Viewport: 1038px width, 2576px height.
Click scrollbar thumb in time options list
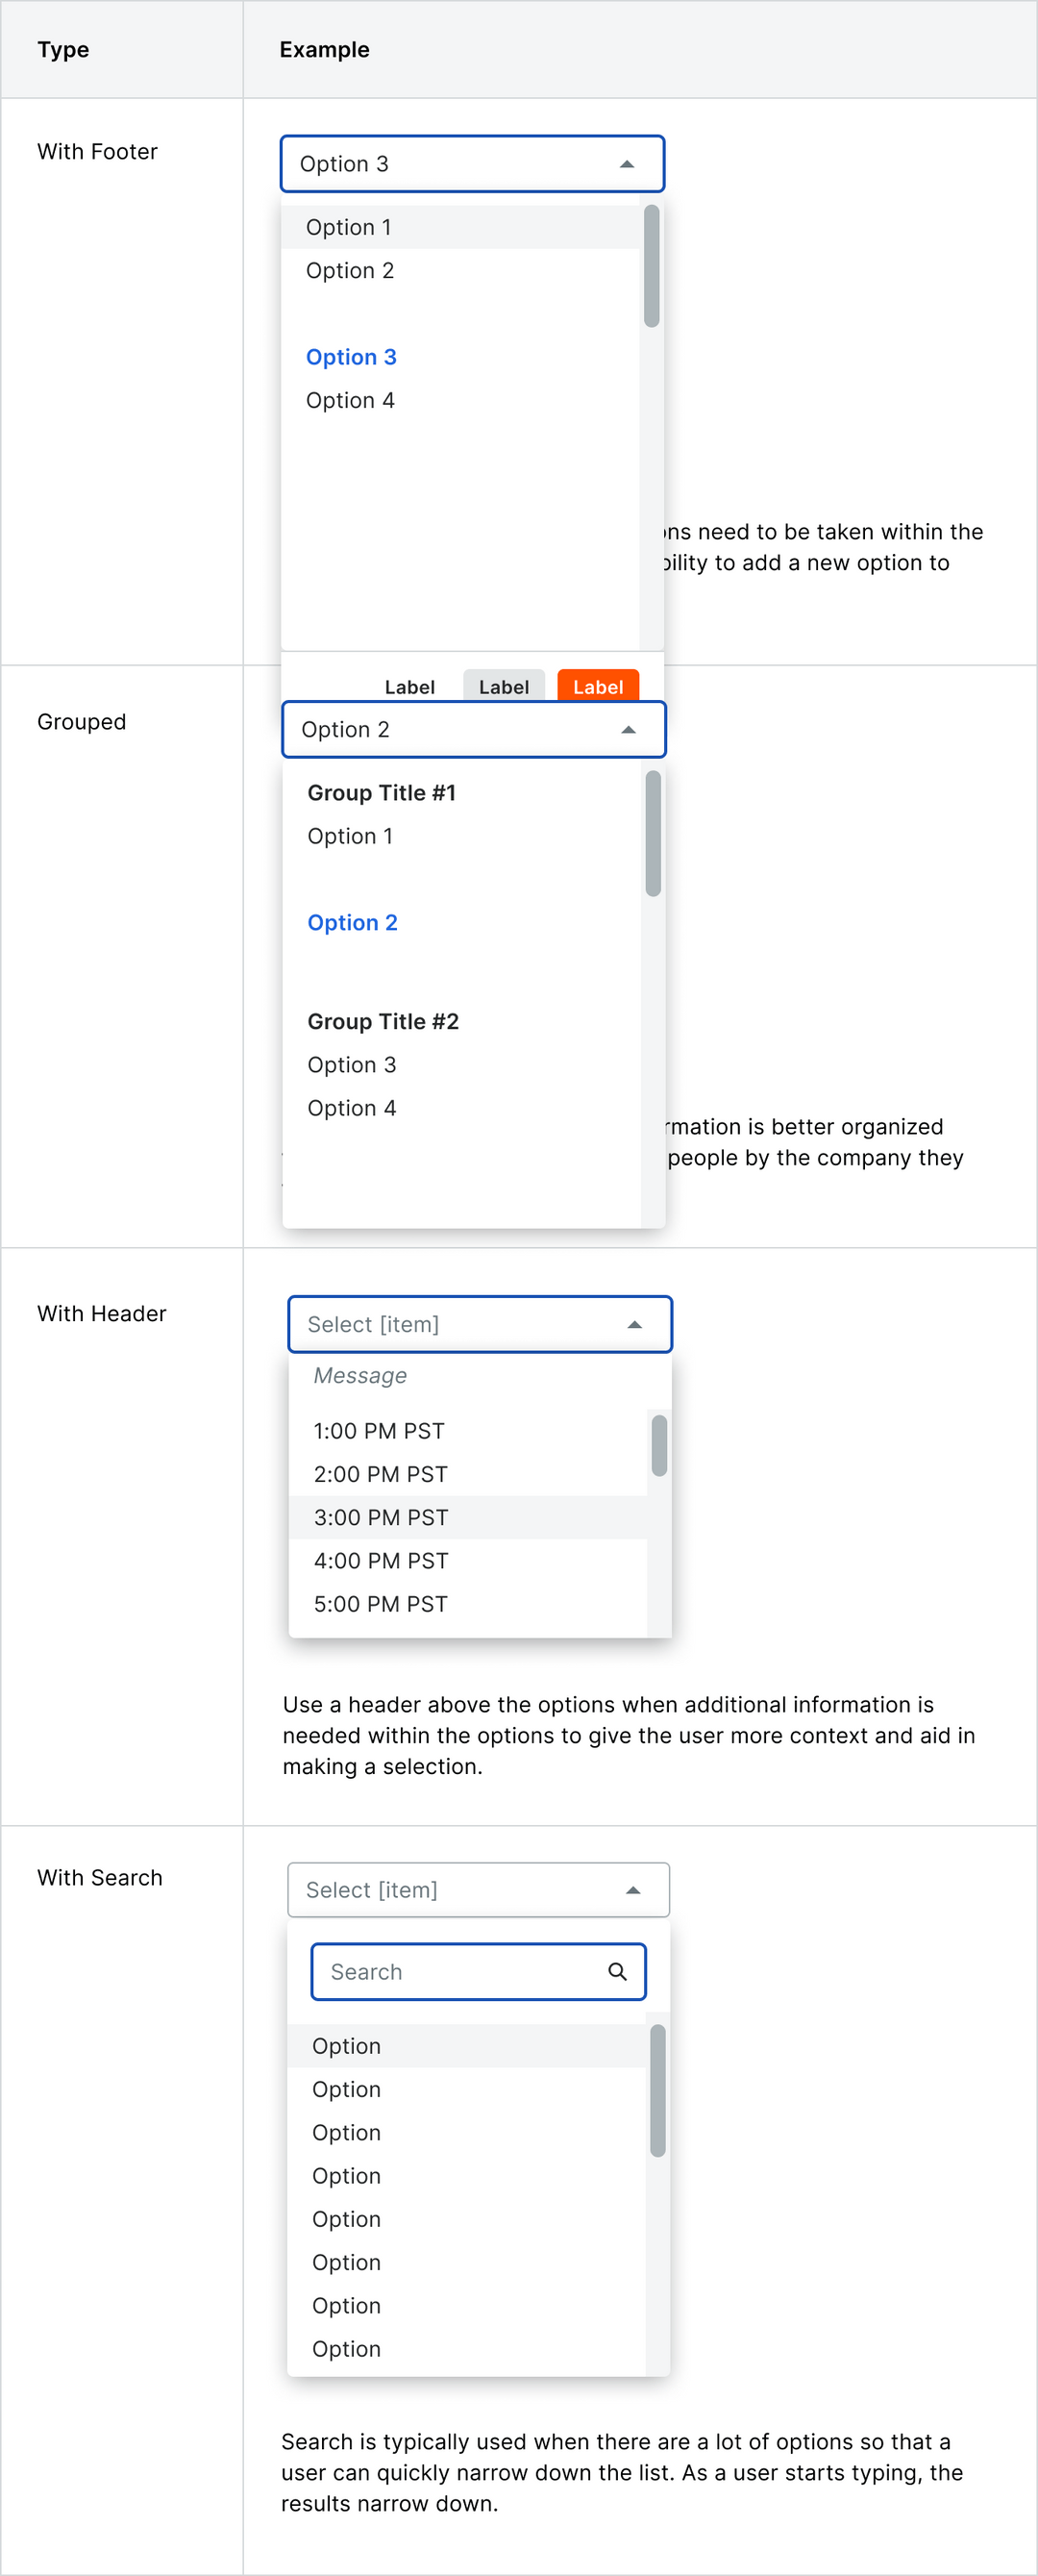659,1445
